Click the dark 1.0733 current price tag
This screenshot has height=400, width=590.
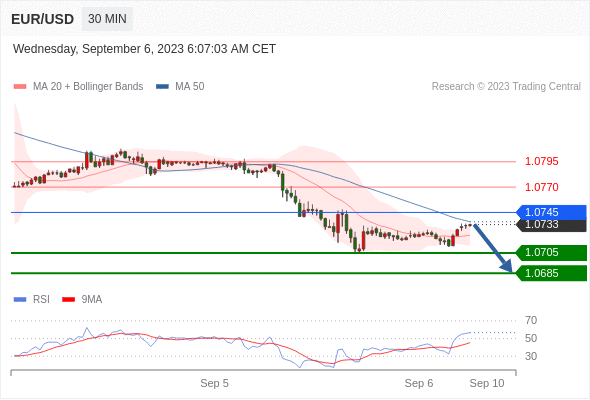551,225
